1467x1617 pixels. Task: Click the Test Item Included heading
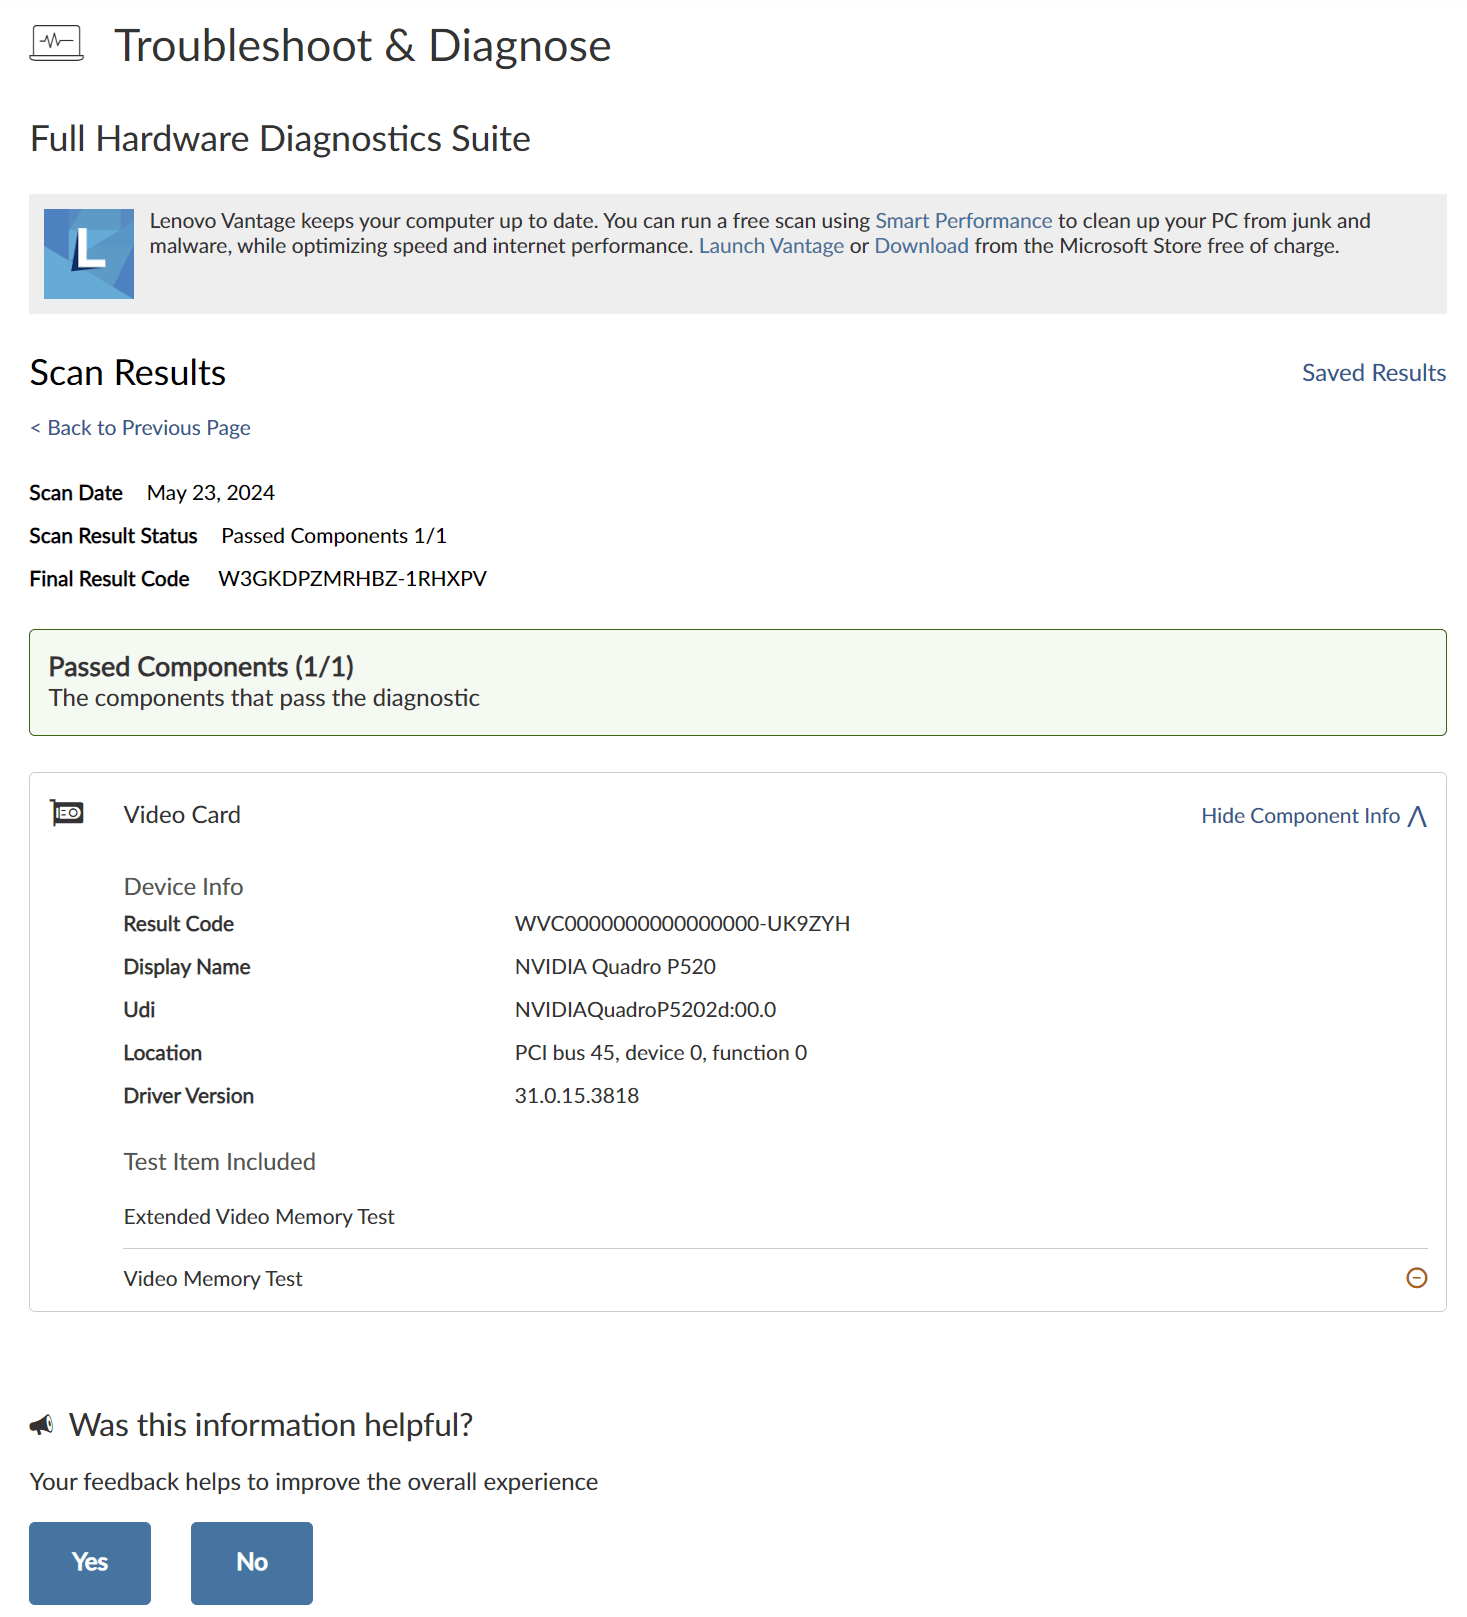220,1162
